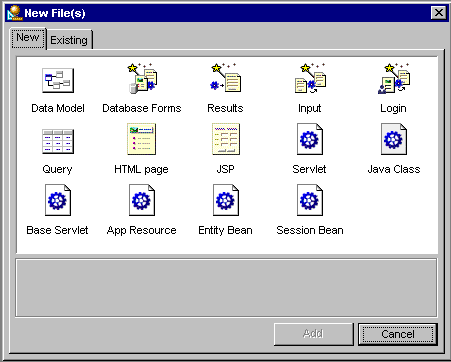Click the "HTML page" label
451x362 pixels.
click(x=141, y=169)
